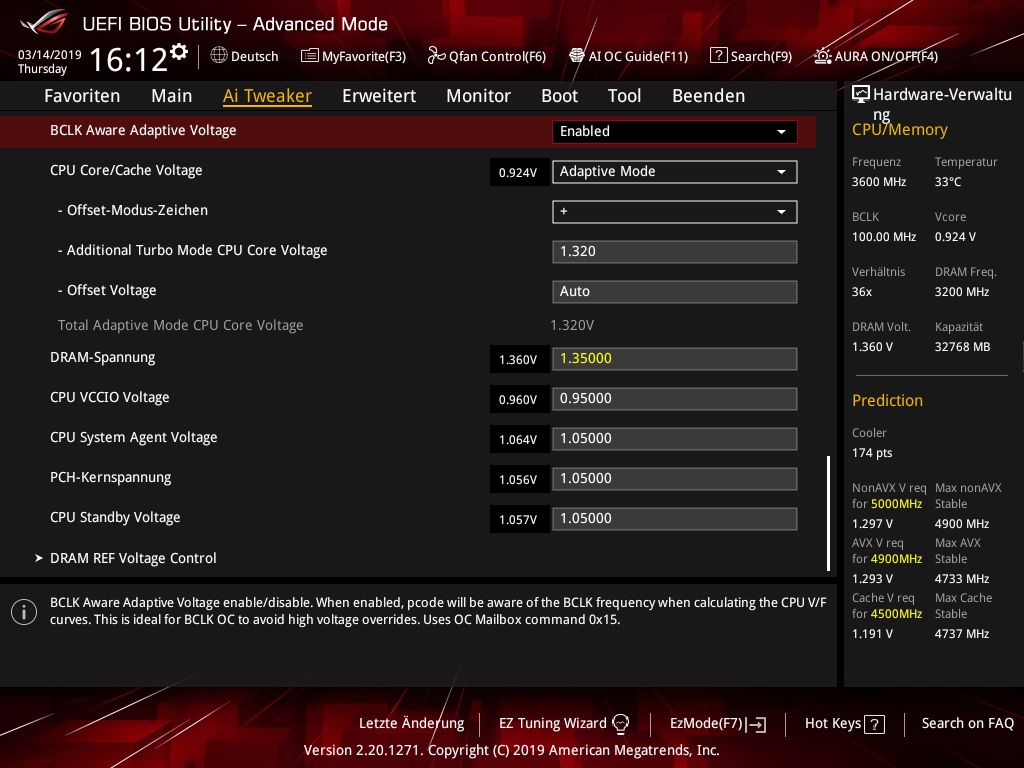The height and width of the screenshot is (768, 1024).
Task: Click the 4500MHz Cache prediction value
Action: click(x=896, y=614)
